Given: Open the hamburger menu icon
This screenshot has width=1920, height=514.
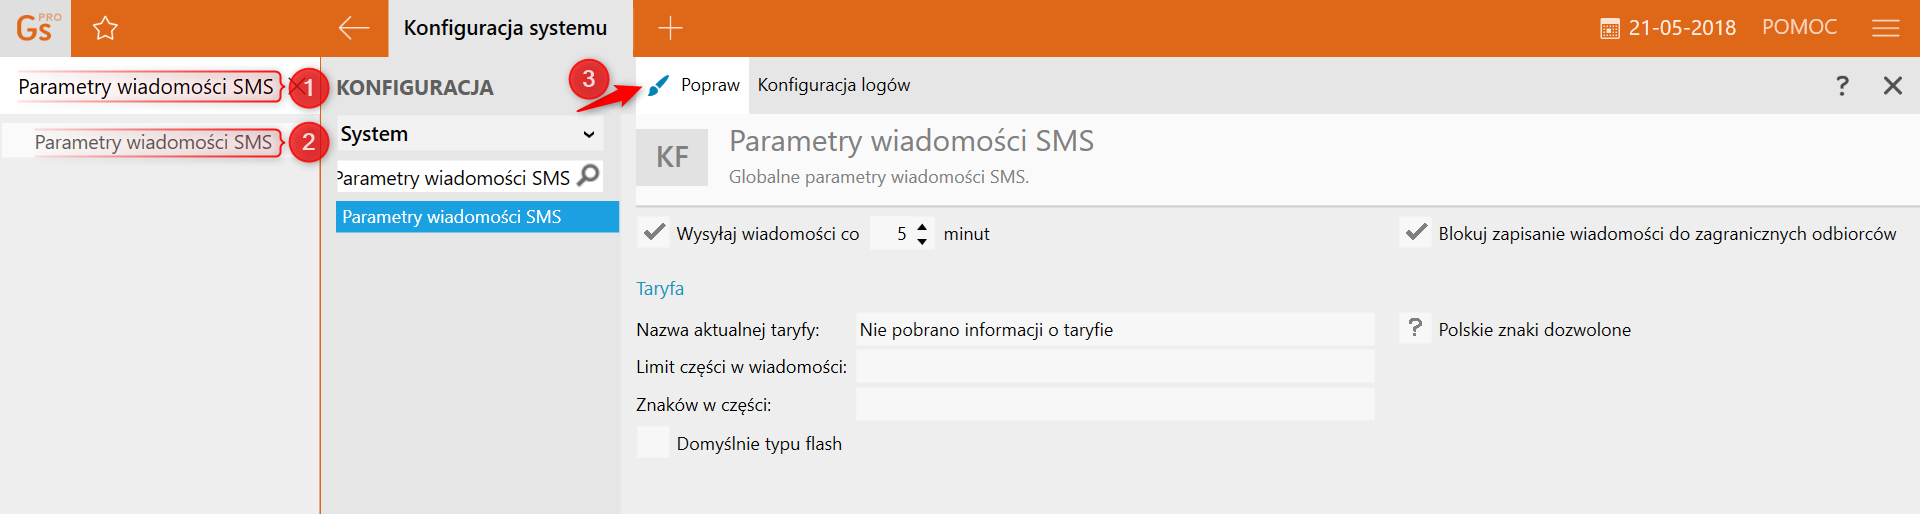Looking at the screenshot, I should point(1885,28).
